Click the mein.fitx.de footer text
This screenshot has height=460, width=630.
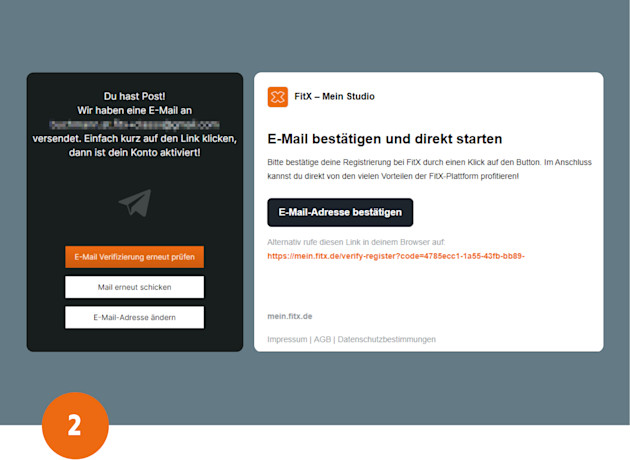(290, 316)
